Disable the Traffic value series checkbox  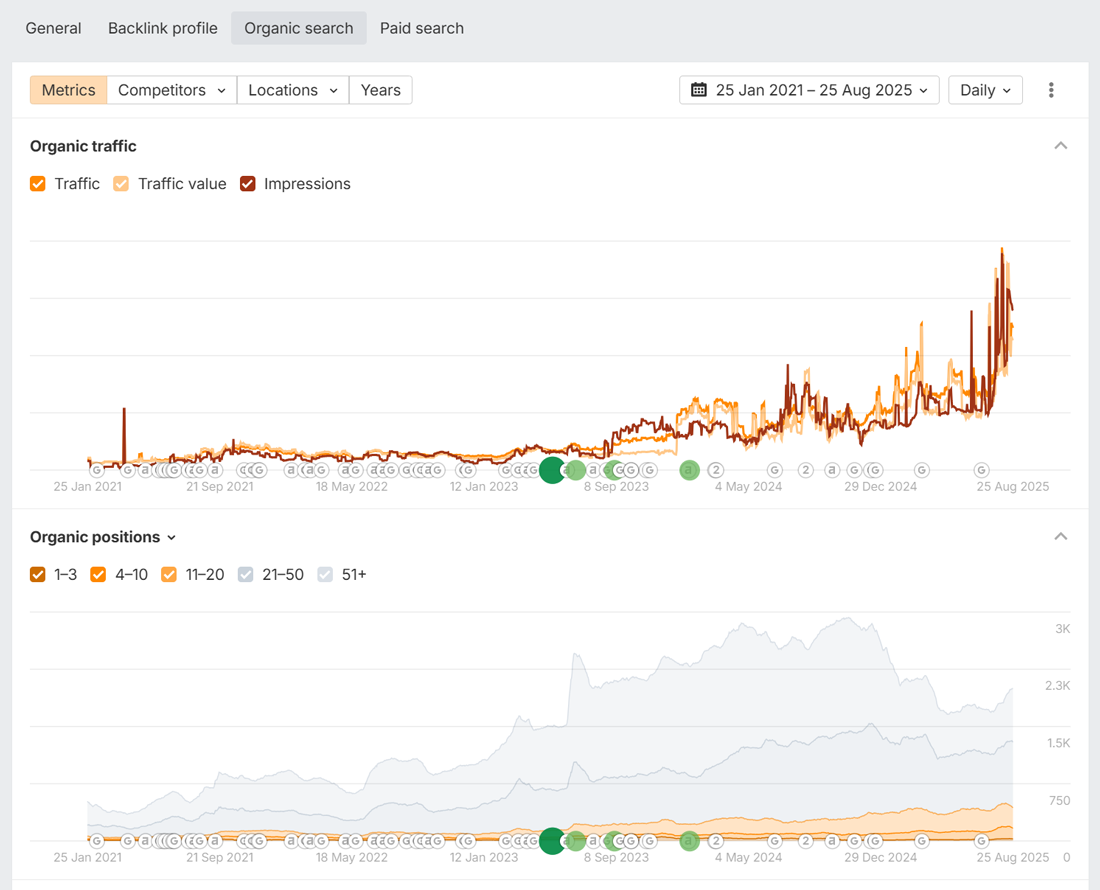click(x=121, y=184)
